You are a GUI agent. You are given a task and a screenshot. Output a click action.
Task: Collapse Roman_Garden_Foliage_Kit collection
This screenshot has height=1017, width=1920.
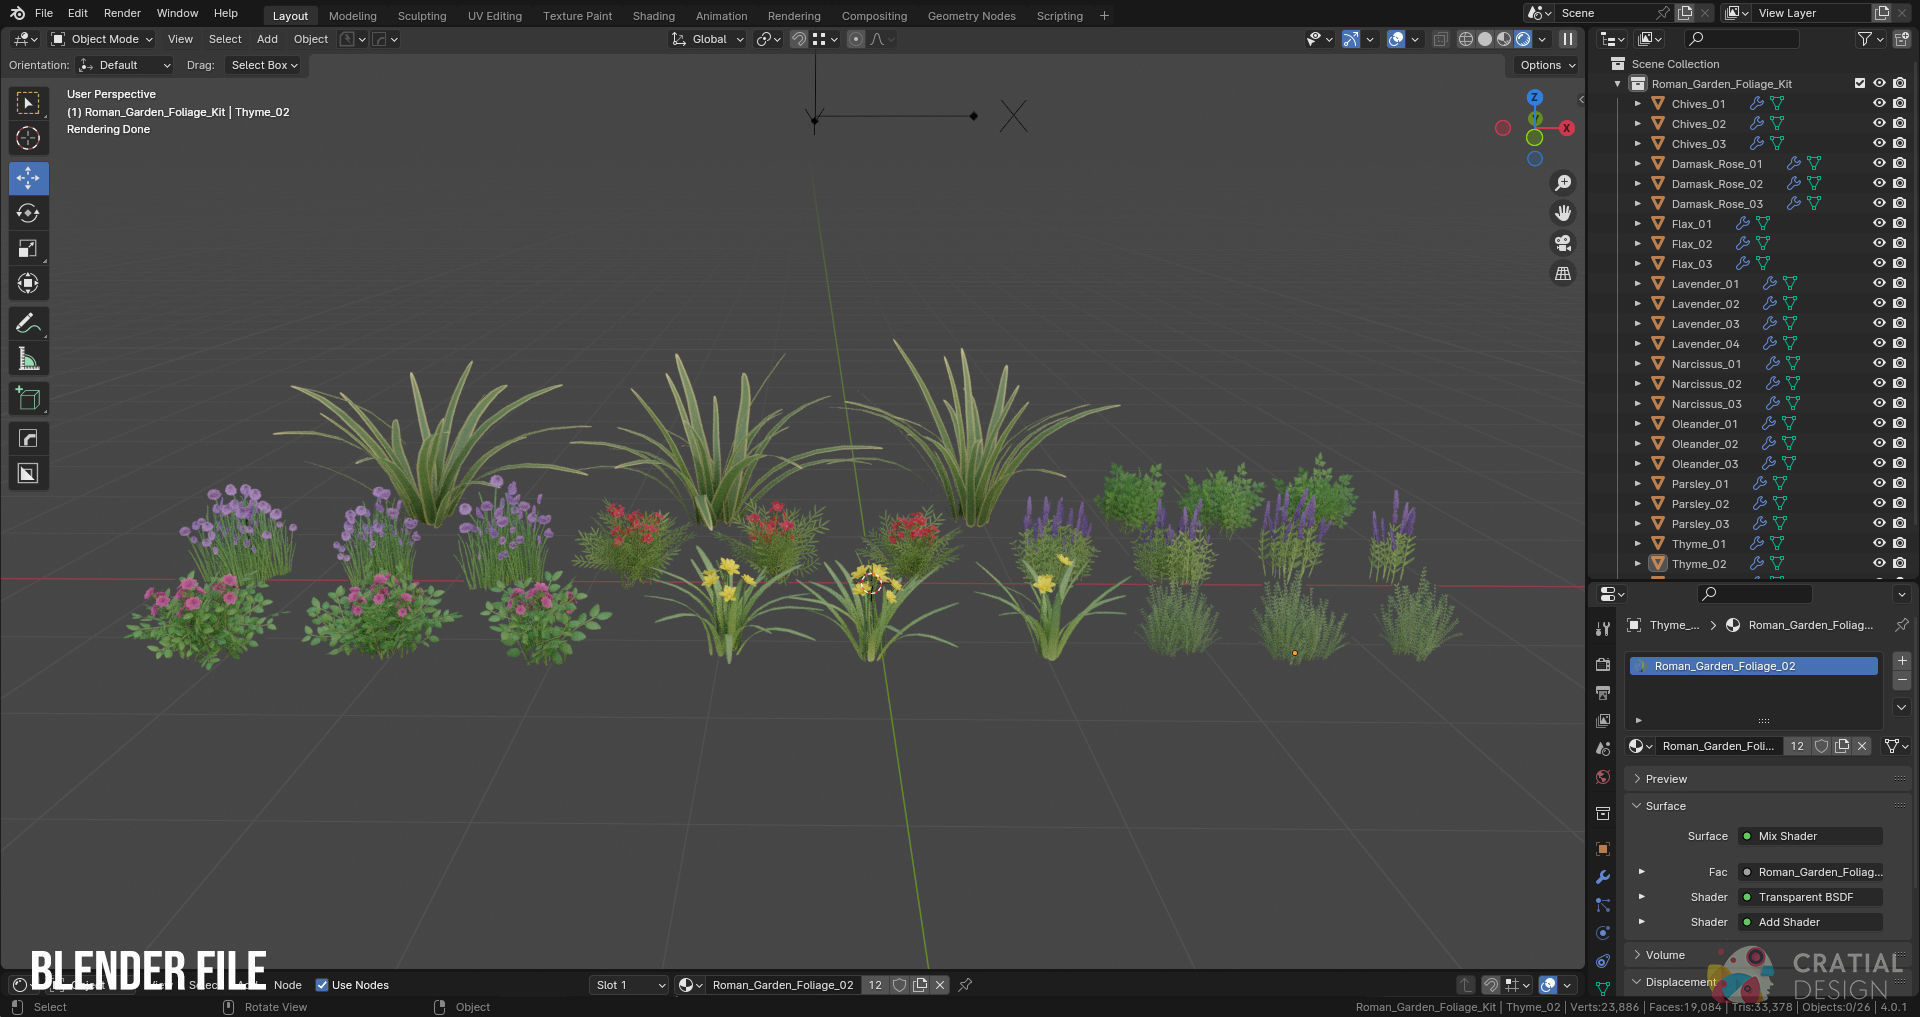[1617, 83]
